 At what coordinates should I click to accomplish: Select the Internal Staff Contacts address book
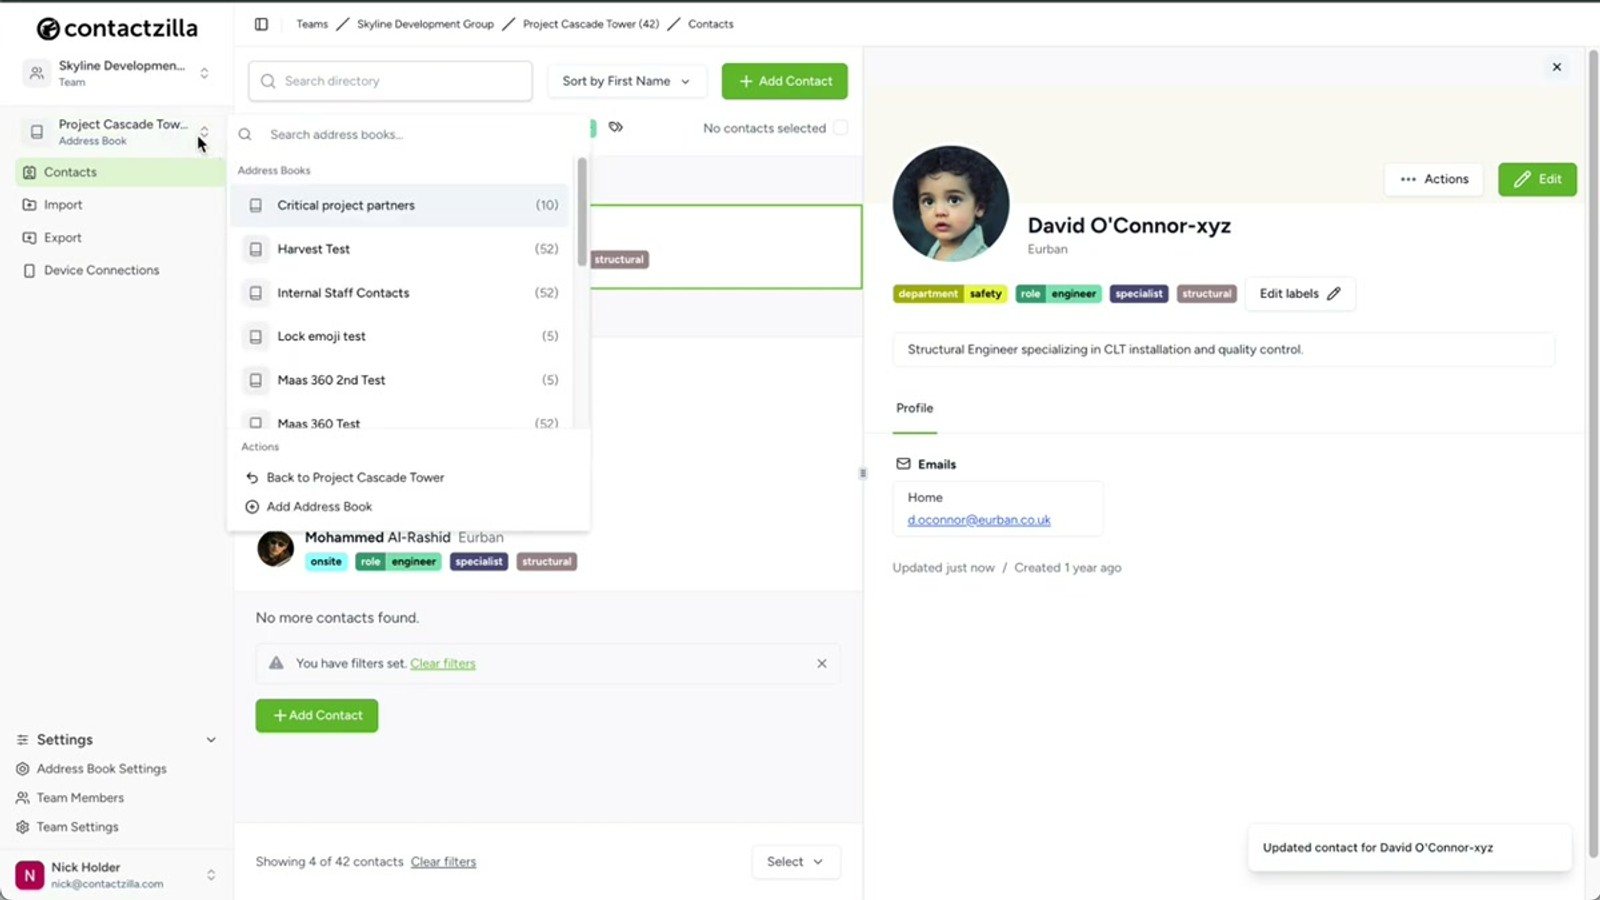point(400,293)
